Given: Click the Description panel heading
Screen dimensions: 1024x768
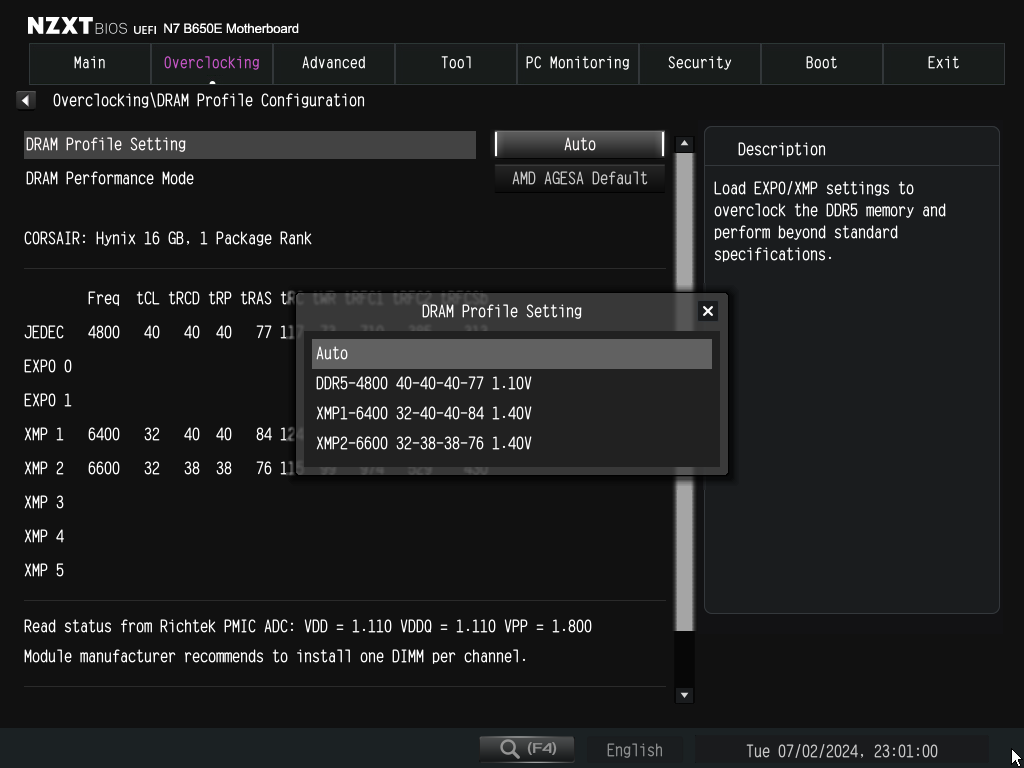Looking at the screenshot, I should (x=782, y=150).
